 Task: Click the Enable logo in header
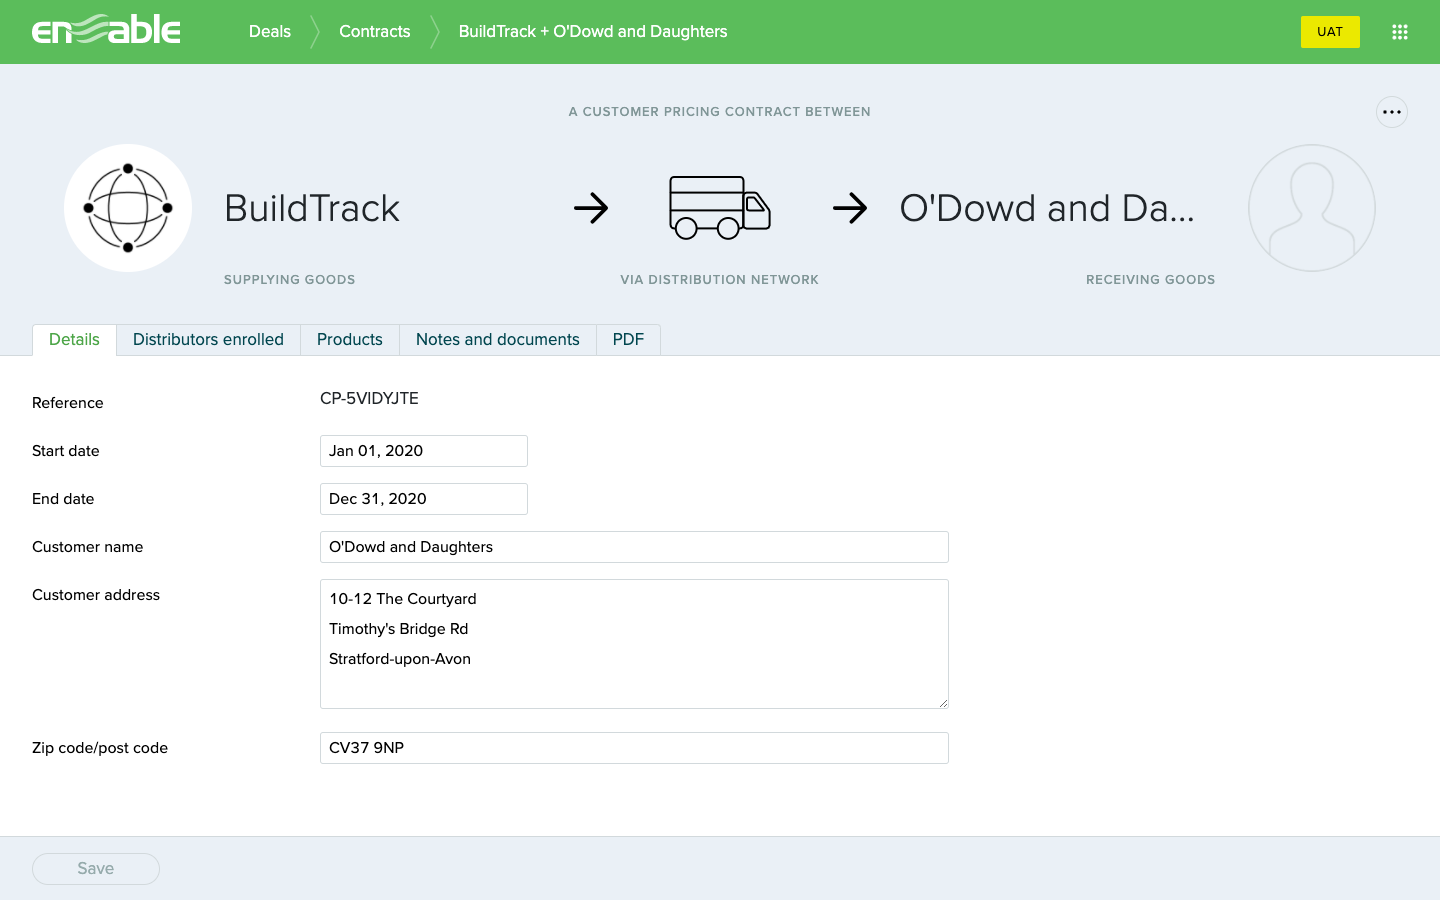(106, 31)
